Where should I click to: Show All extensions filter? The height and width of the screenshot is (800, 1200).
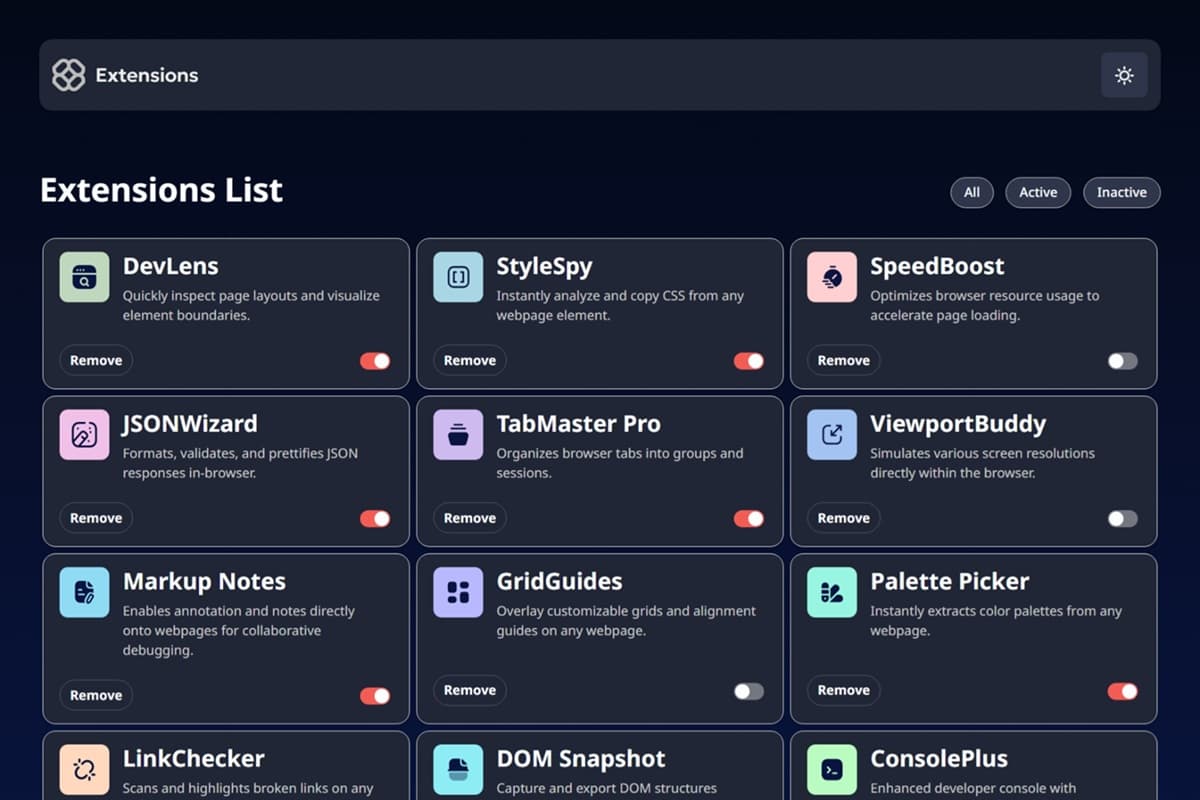coord(972,193)
